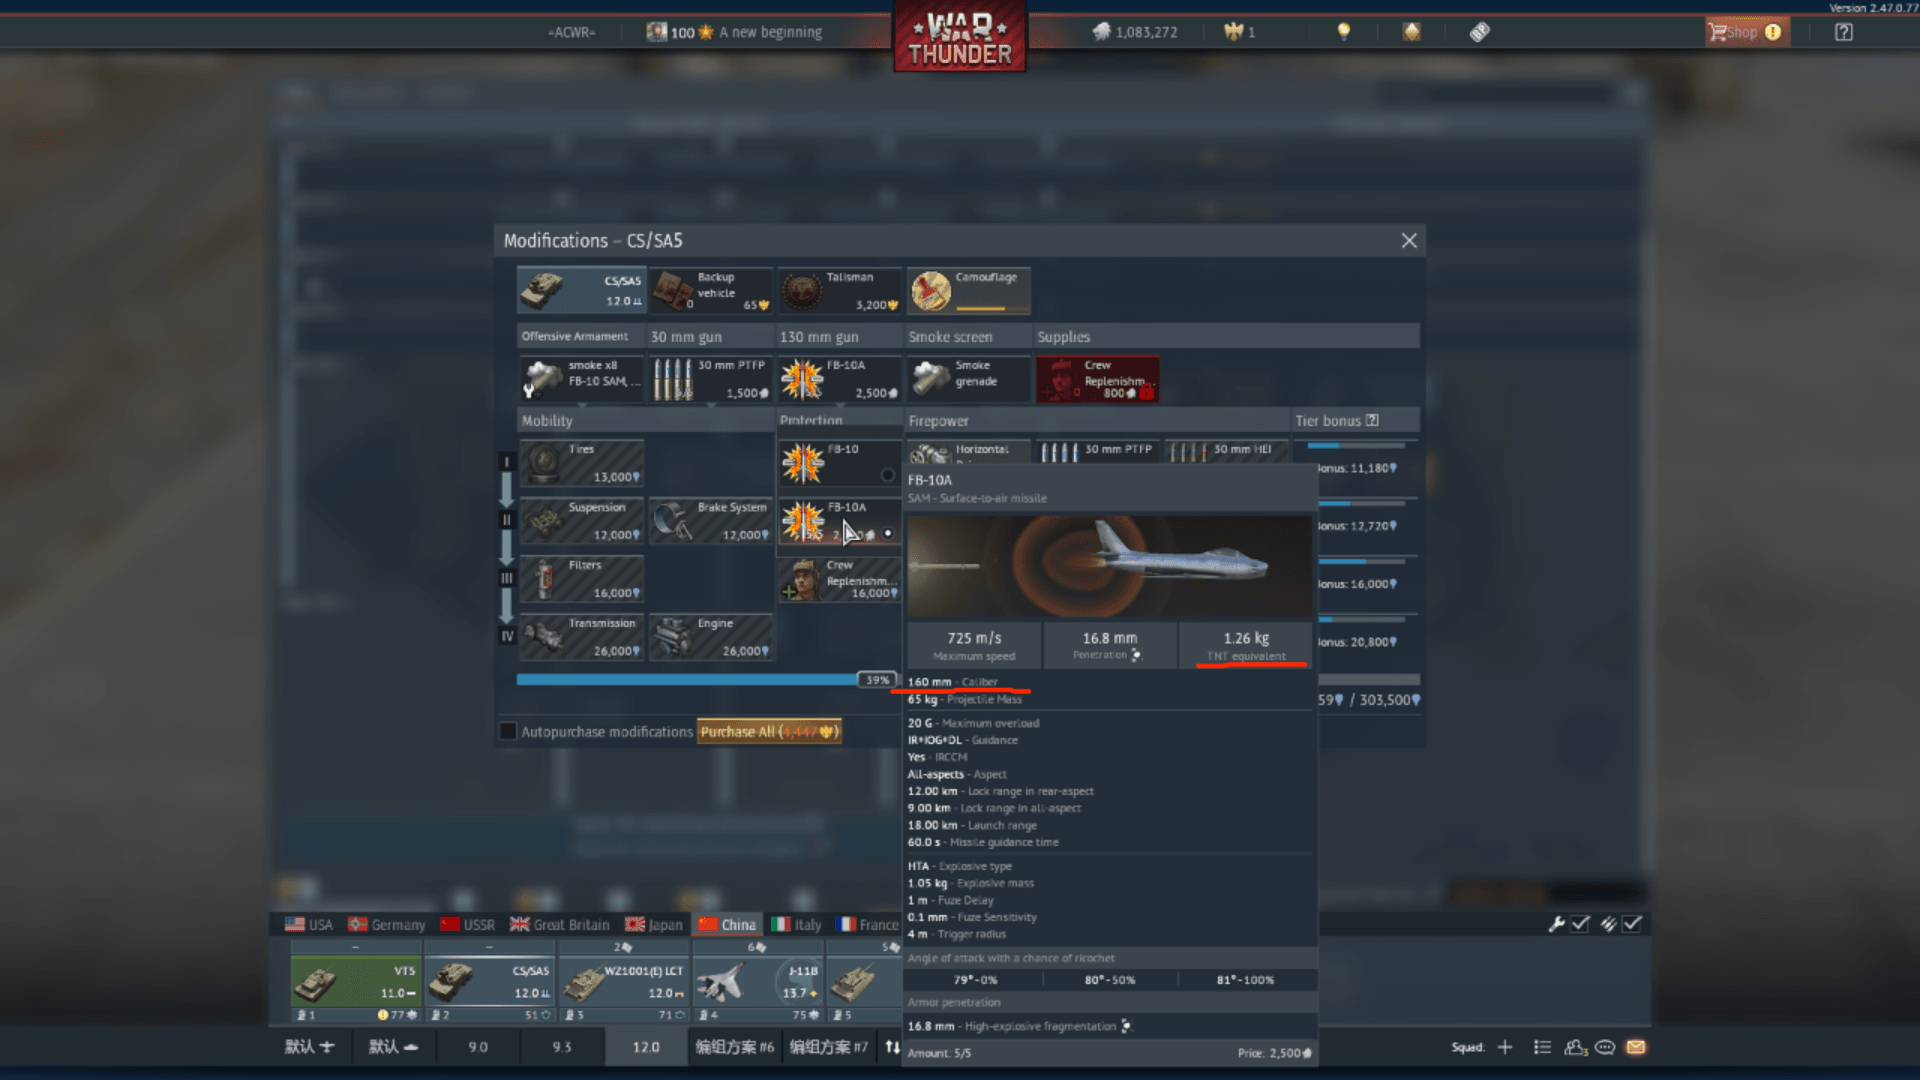Open preset list sort arrows

[x=891, y=1047]
